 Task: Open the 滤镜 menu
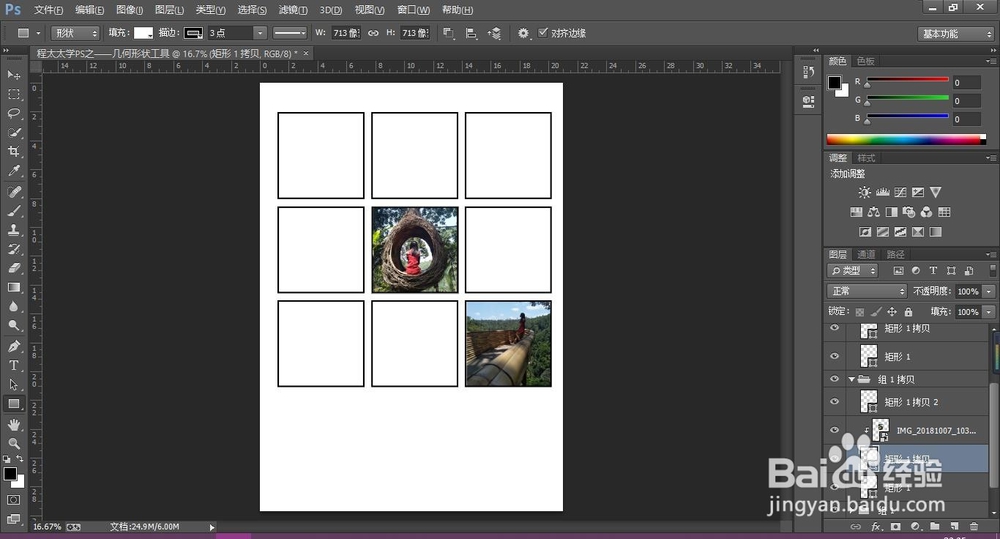(293, 10)
